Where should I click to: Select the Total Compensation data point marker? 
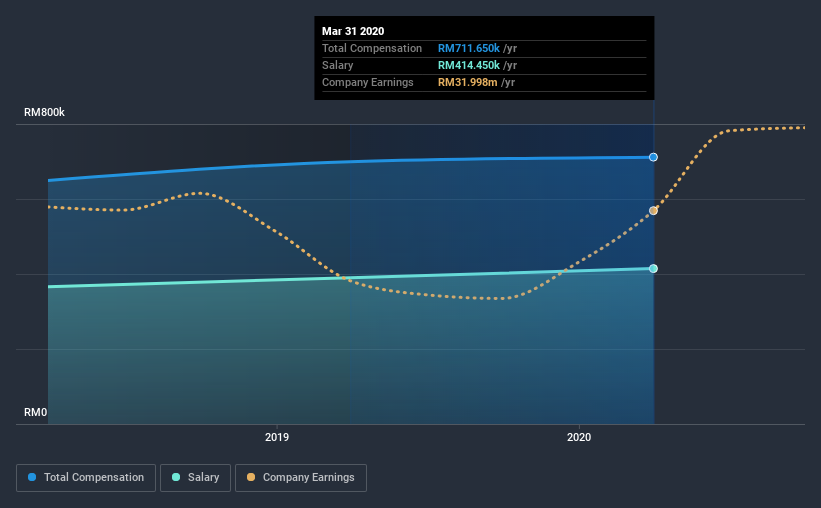tap(653, 157)
